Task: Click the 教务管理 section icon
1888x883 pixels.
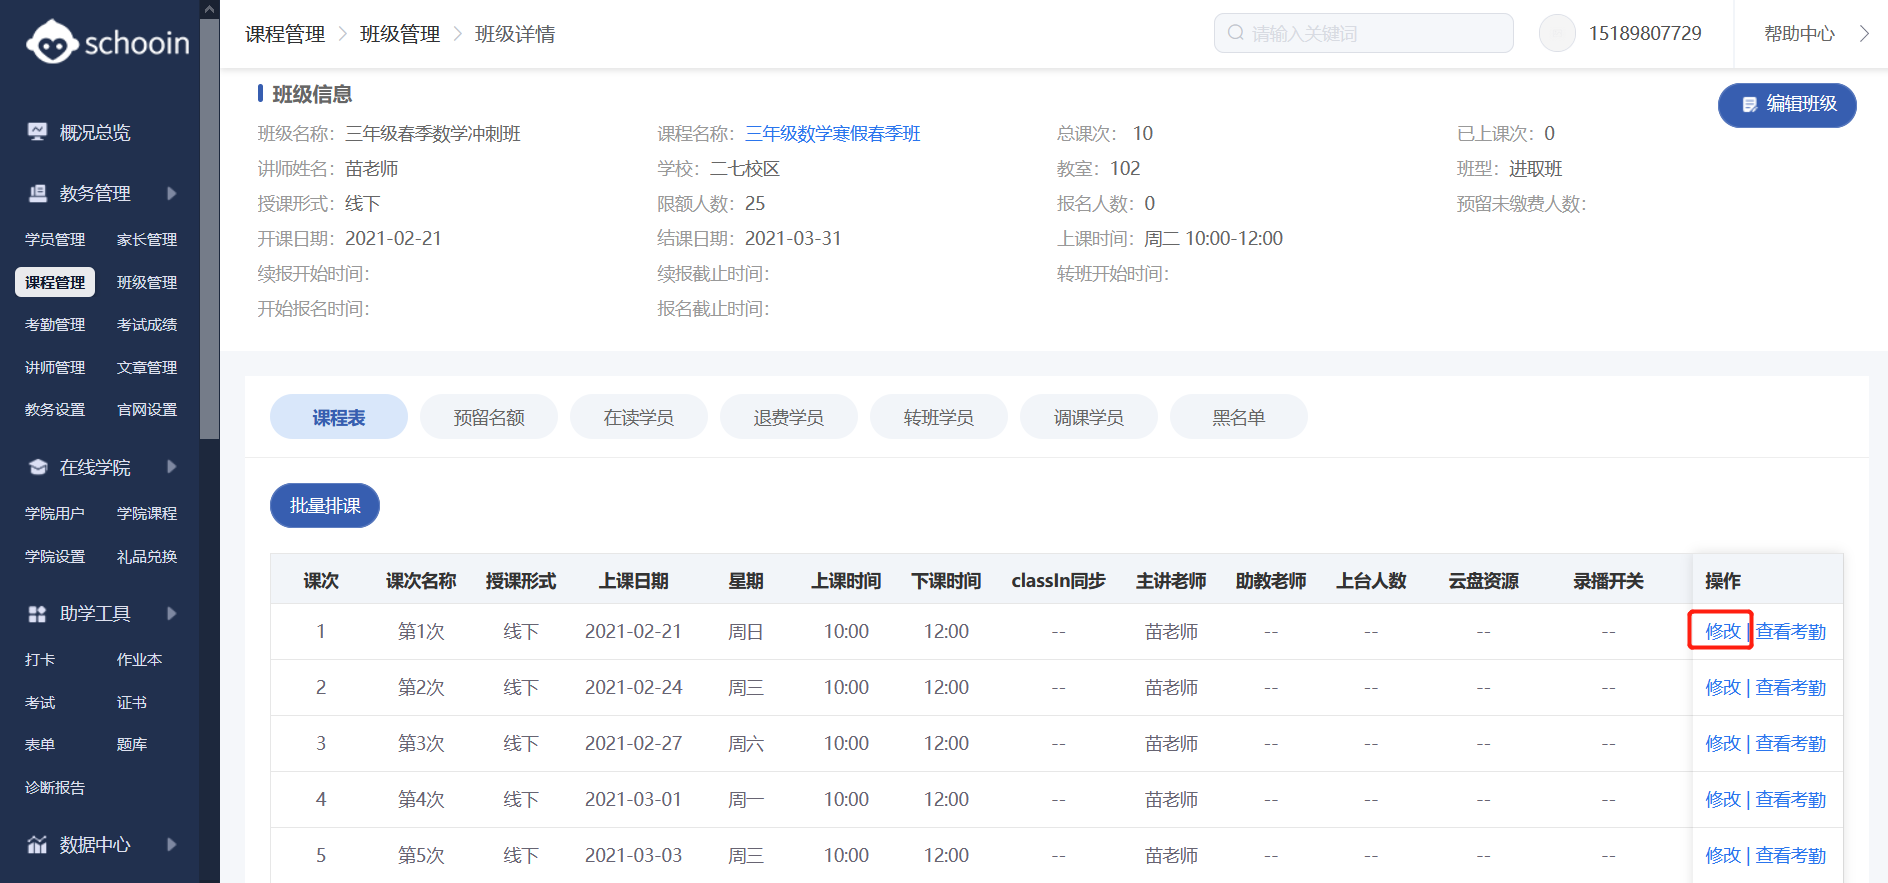Action: tap(37, 193)
